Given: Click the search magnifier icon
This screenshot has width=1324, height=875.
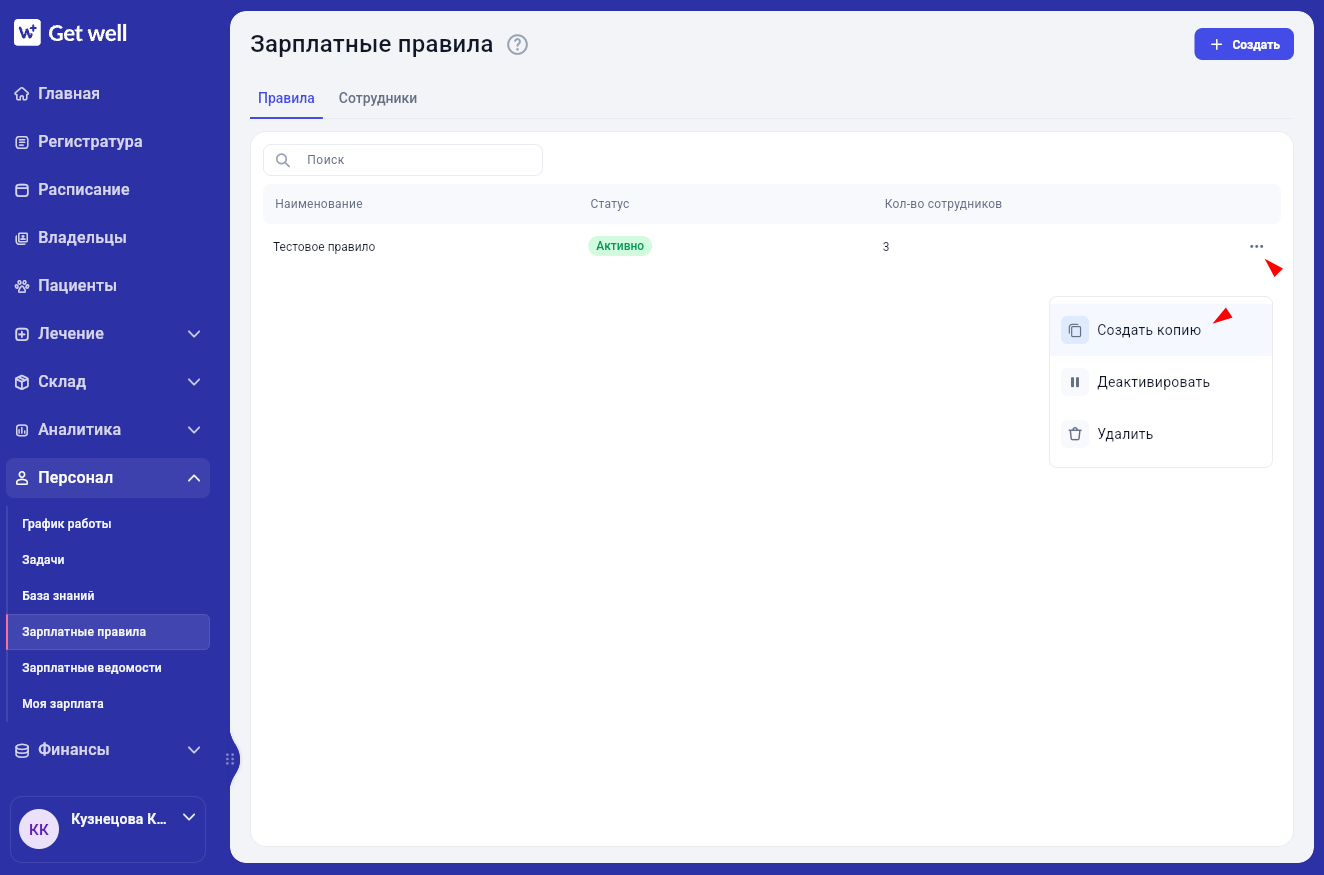Looking at the screenshot, I should pyautogui.click(x=283, y=160).
